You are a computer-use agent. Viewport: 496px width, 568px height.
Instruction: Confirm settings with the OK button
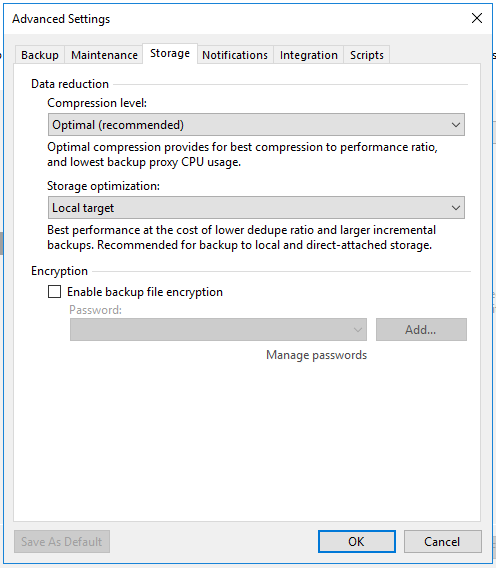coord(357,542)
